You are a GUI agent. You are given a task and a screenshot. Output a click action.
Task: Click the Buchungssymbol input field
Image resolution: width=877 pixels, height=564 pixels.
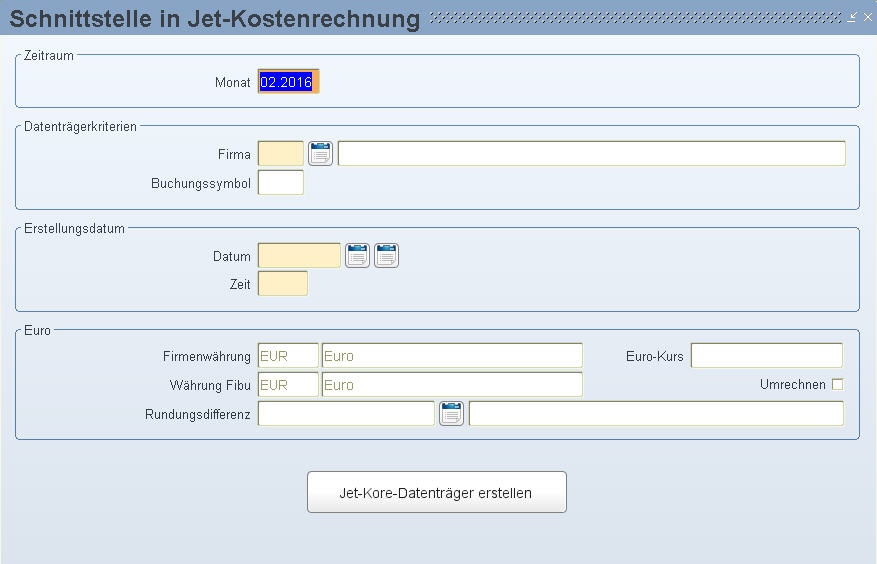click(x=281, y=182)
